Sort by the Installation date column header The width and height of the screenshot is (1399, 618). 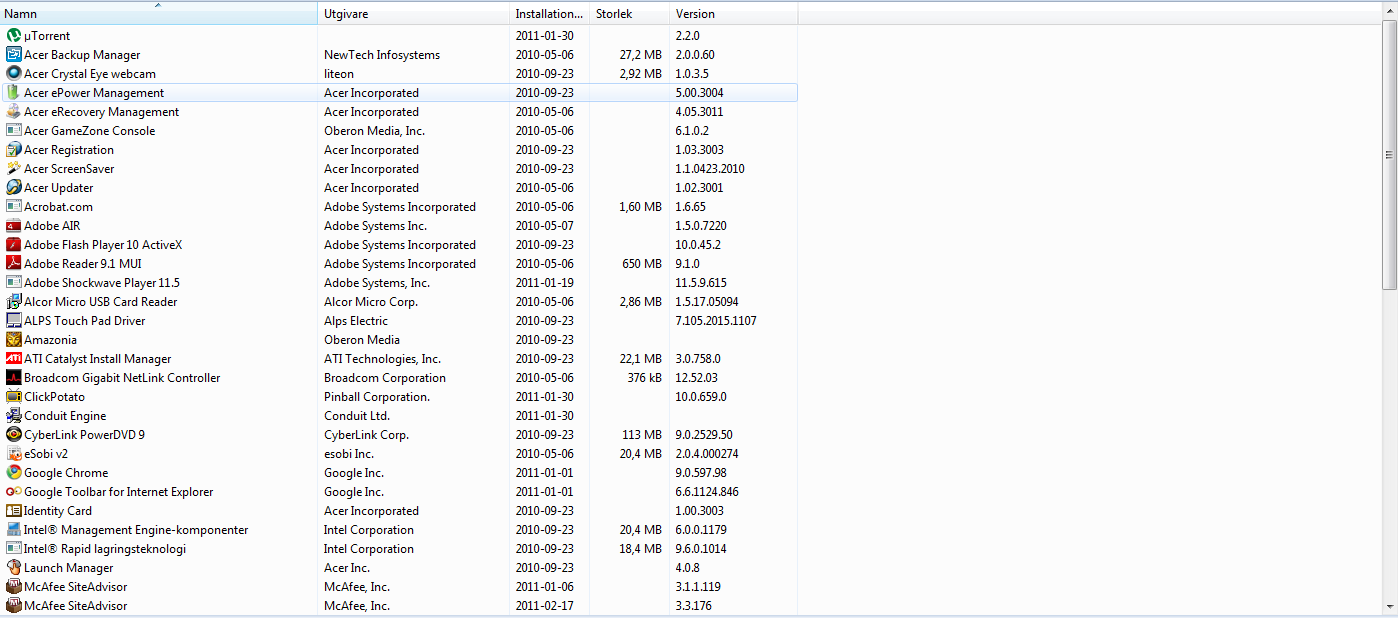(549, 14)
